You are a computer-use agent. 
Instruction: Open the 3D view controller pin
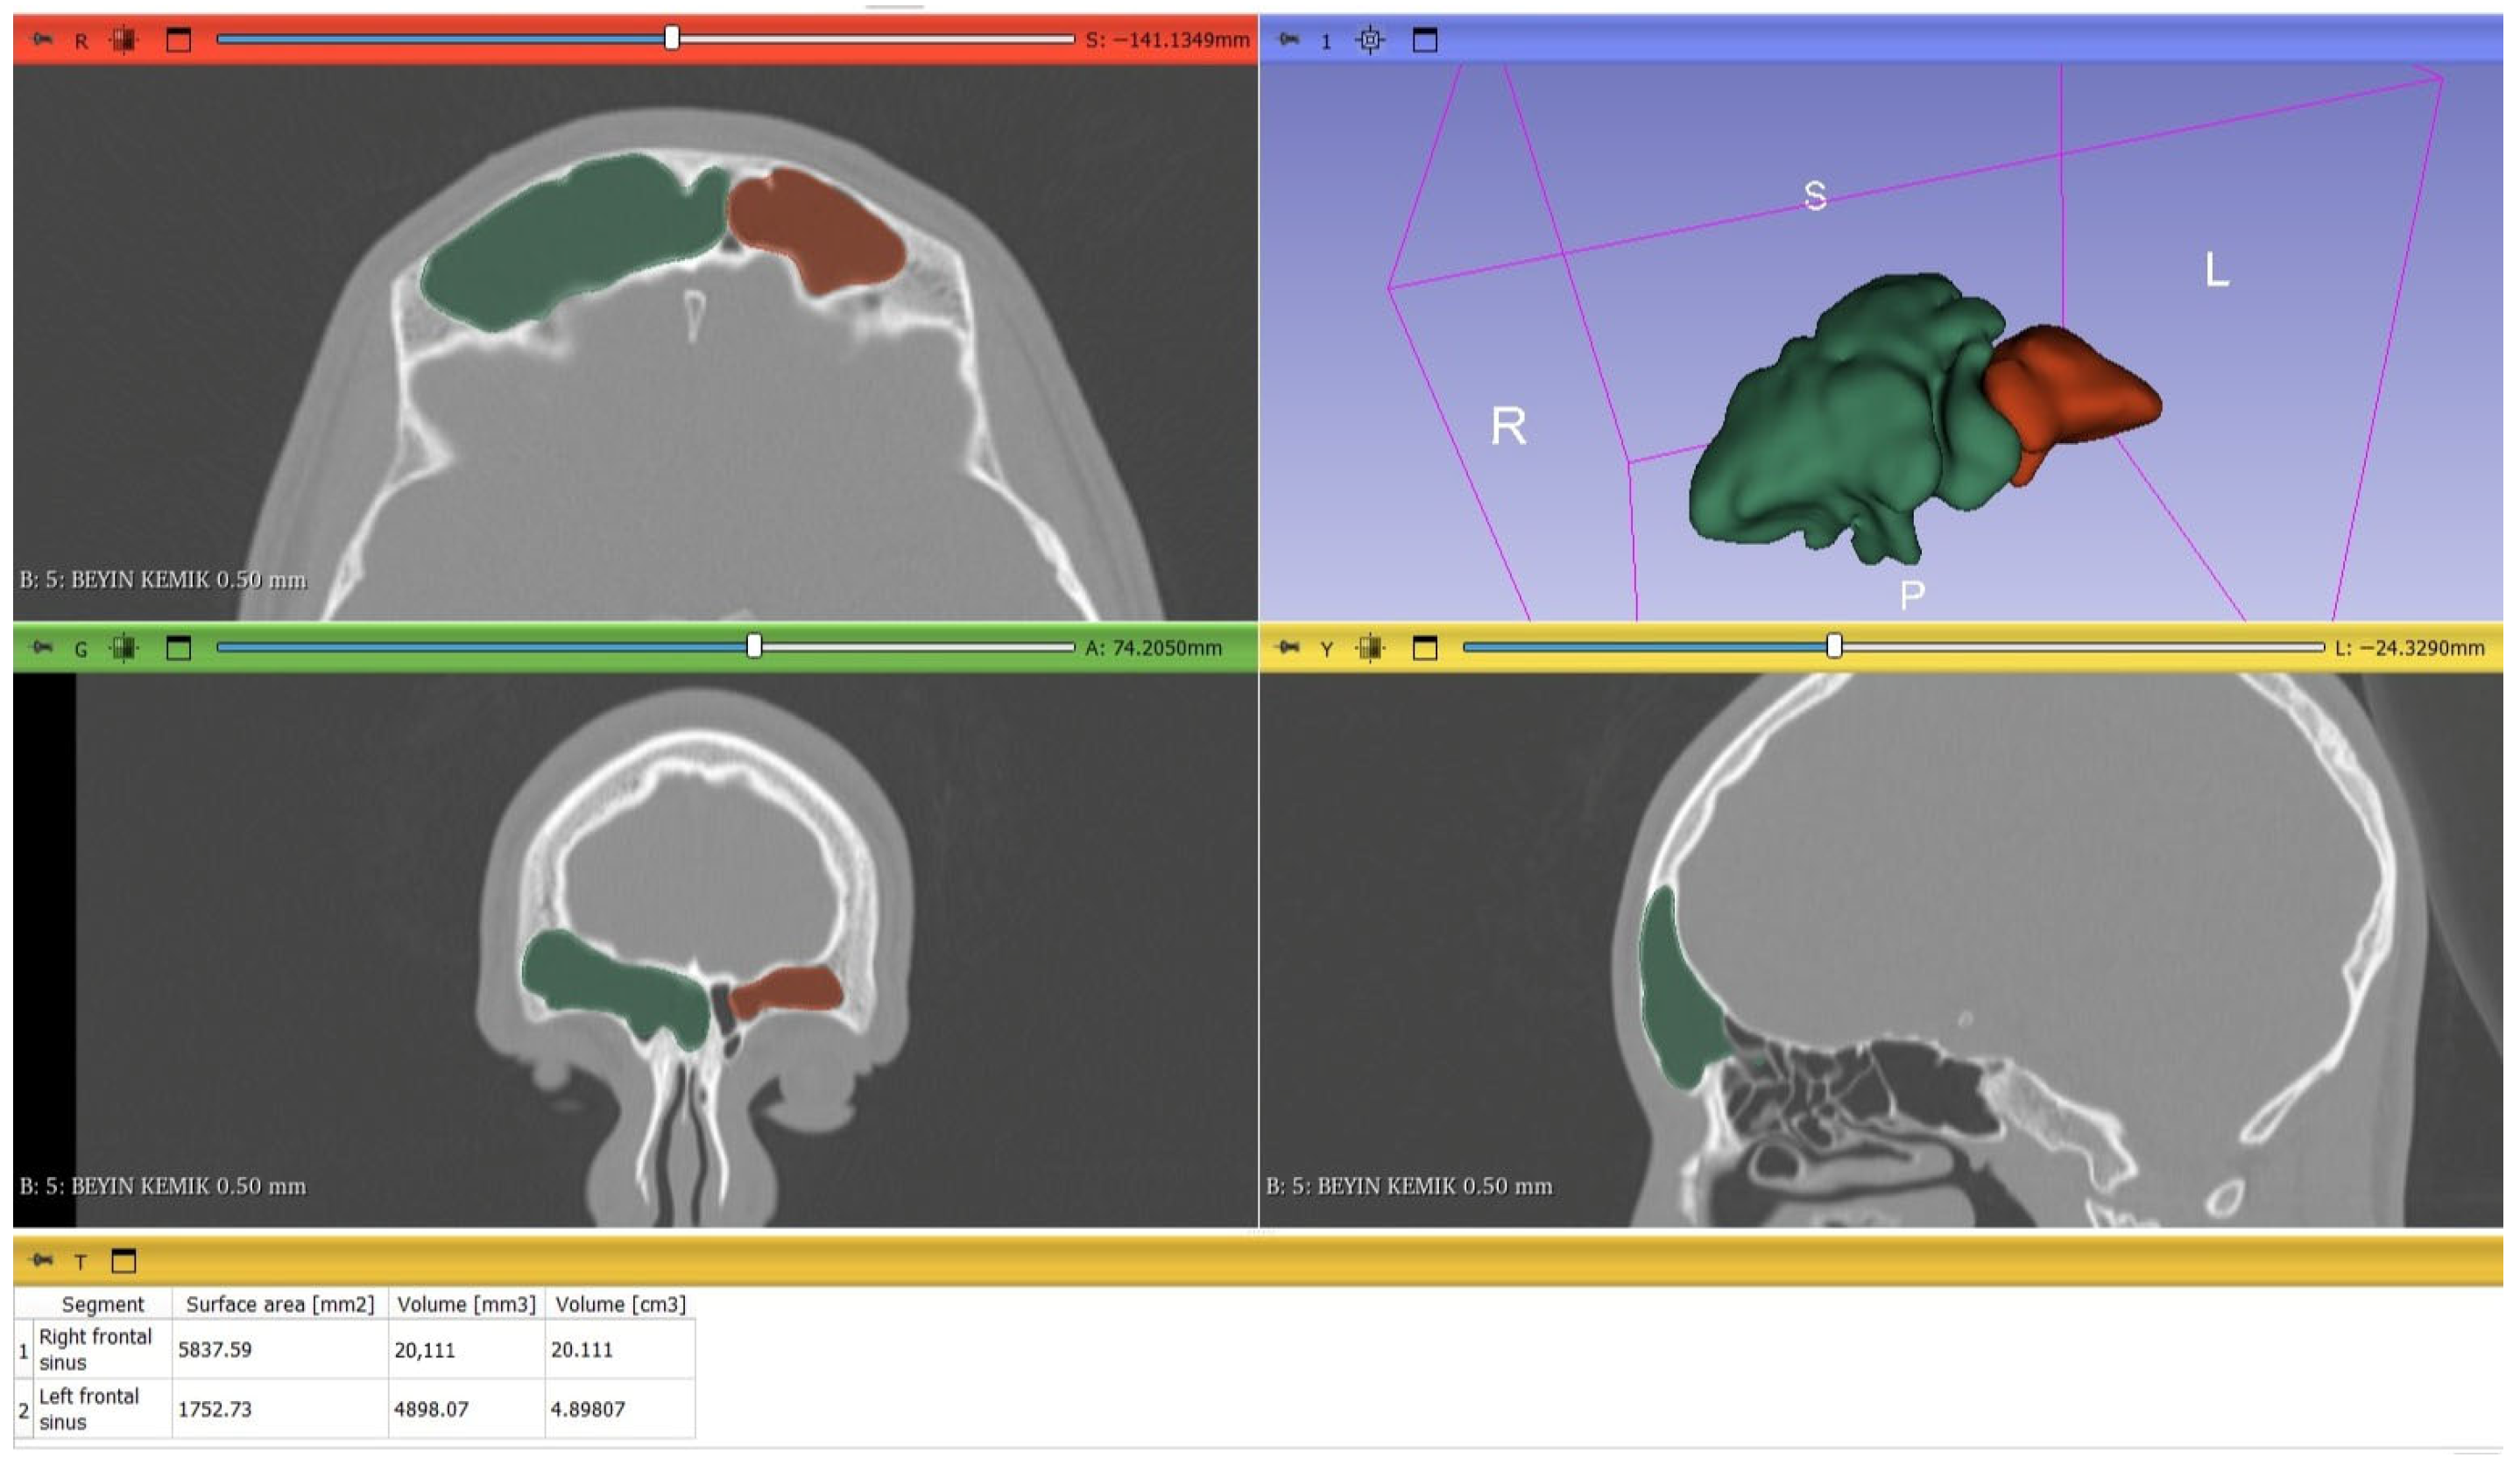coord(1290,40)
